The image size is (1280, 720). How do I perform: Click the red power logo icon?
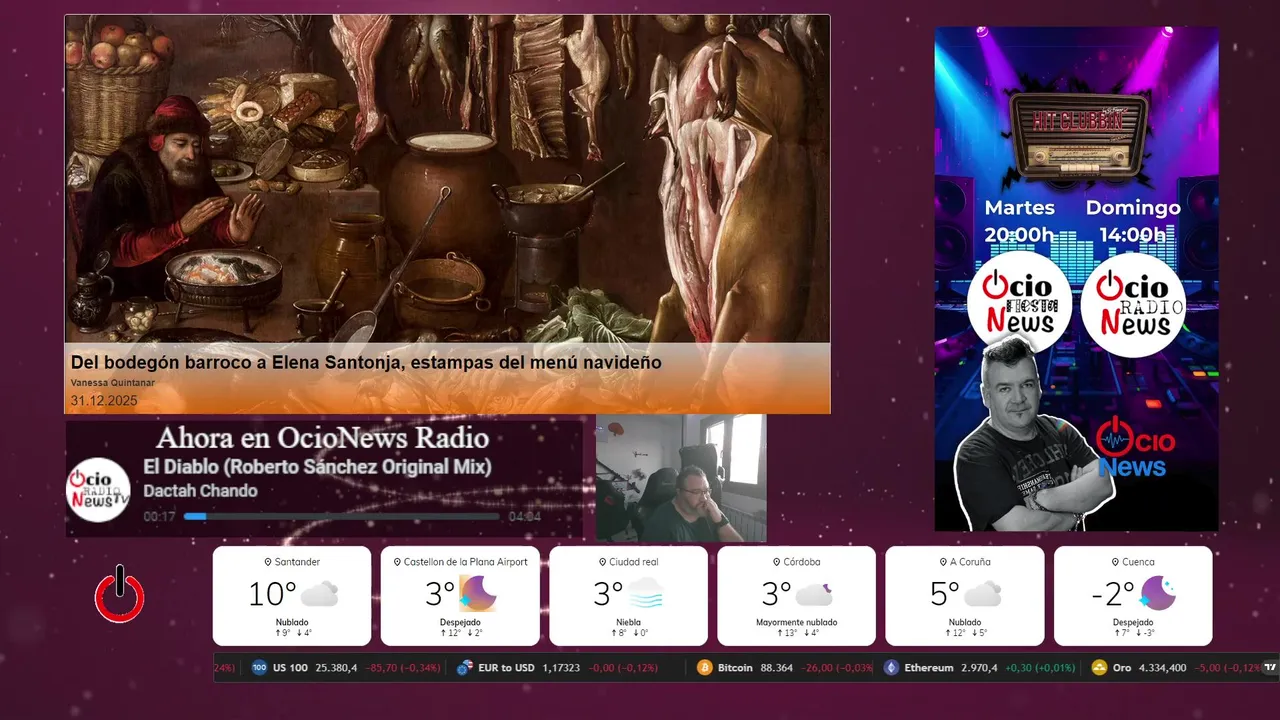coord(120,595)
